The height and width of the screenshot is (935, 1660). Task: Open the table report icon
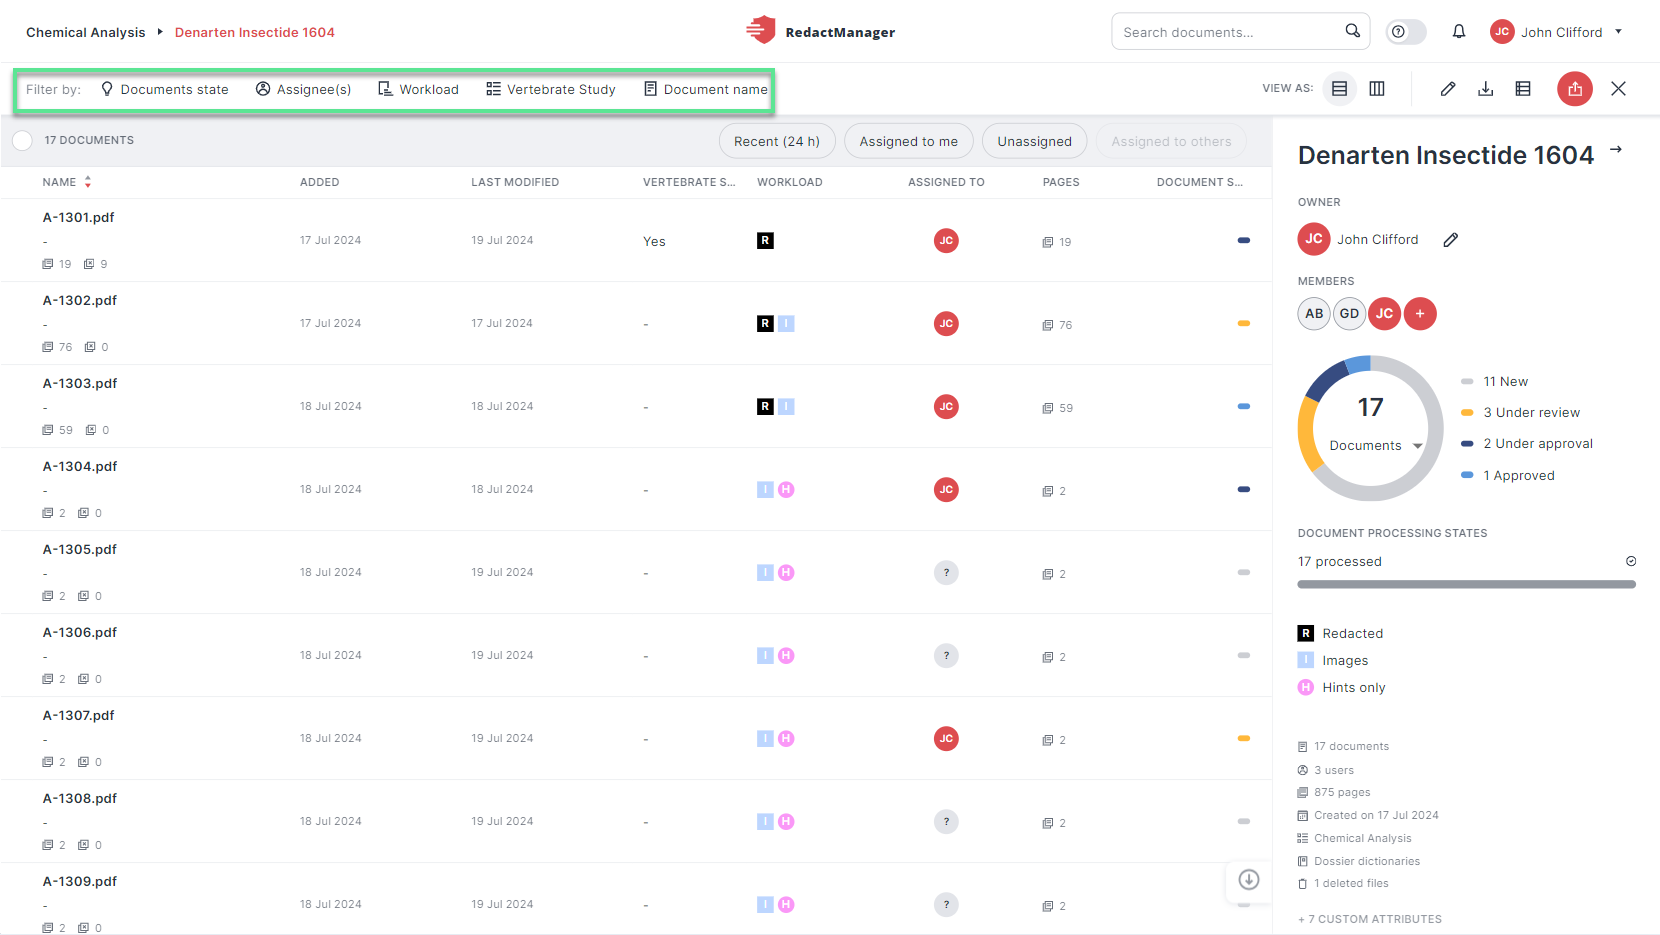click(x=1523, y=89)
